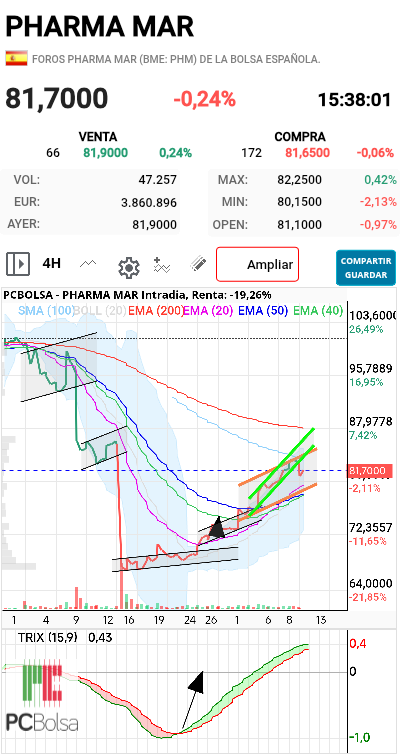400x754 pixels.
Task: Click the VENTA price 81,9000
Action: [106, 153]
